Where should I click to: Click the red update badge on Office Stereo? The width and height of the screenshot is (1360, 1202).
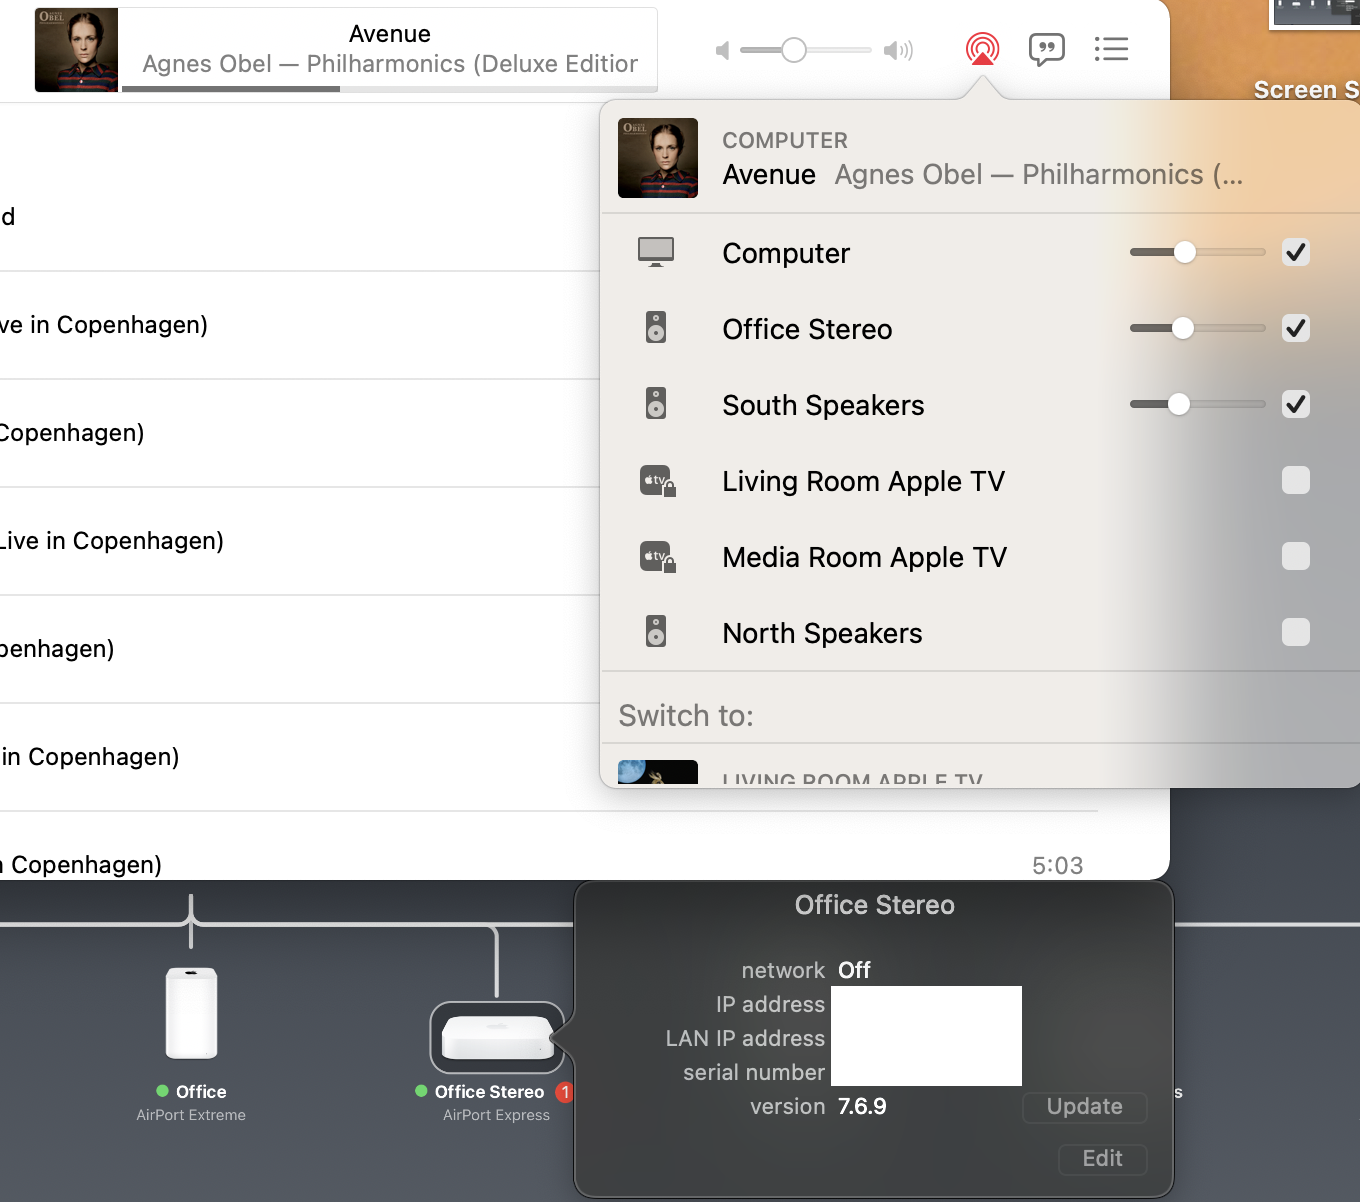(x=565, y=1092)
